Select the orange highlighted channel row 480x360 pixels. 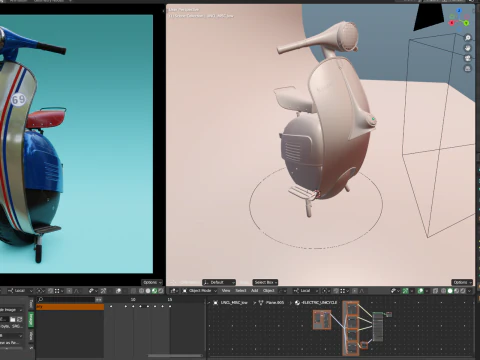[70, 307]
